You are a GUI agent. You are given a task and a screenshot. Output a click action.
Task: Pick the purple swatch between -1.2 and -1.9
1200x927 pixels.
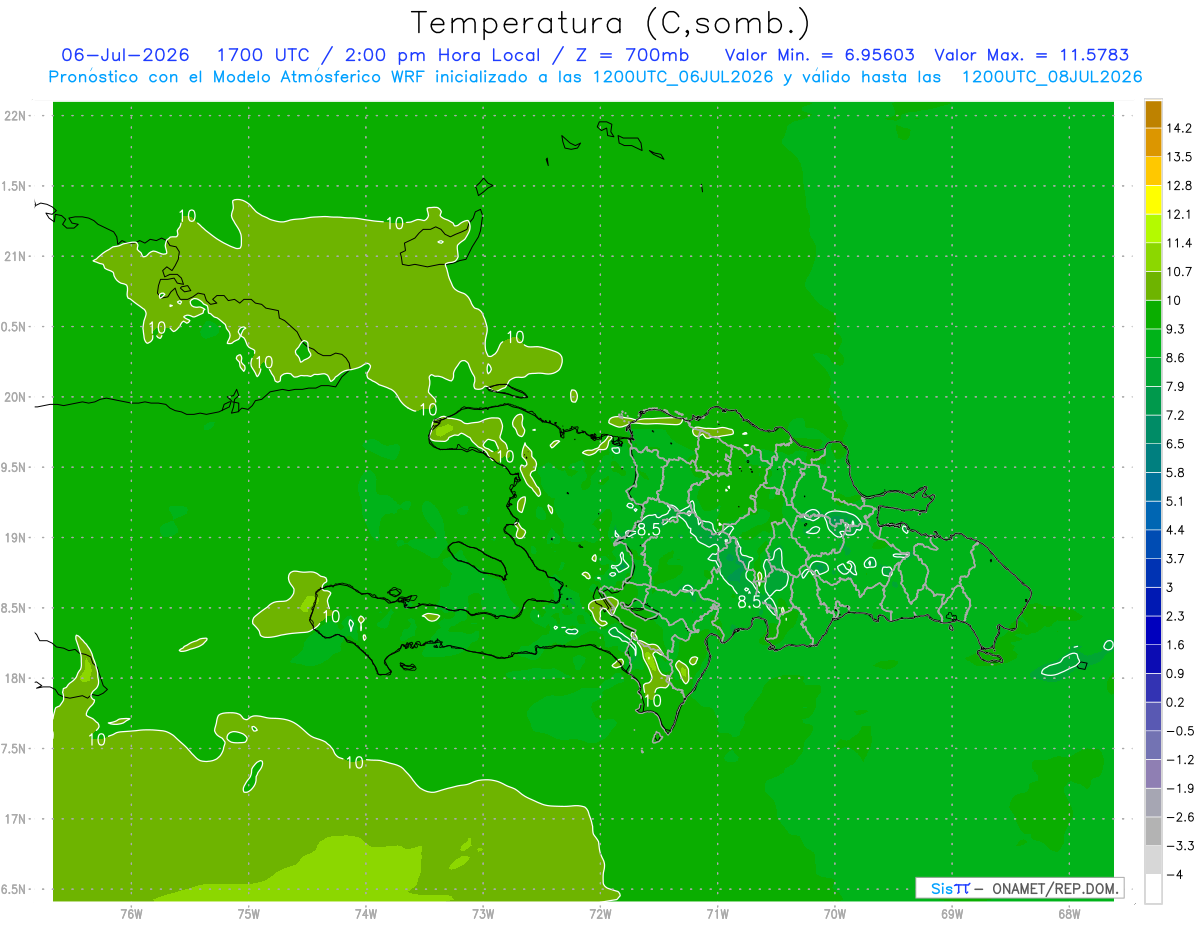pos(1153,774)
